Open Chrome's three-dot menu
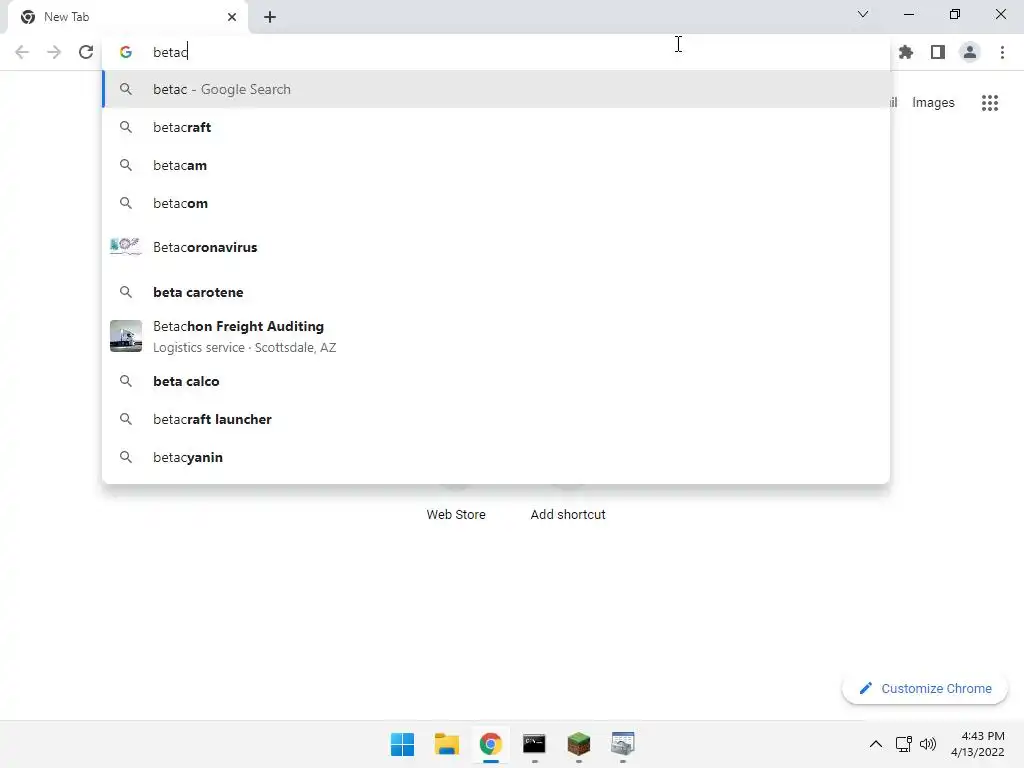1024x768 pixels. click(x=1002, y=52)
